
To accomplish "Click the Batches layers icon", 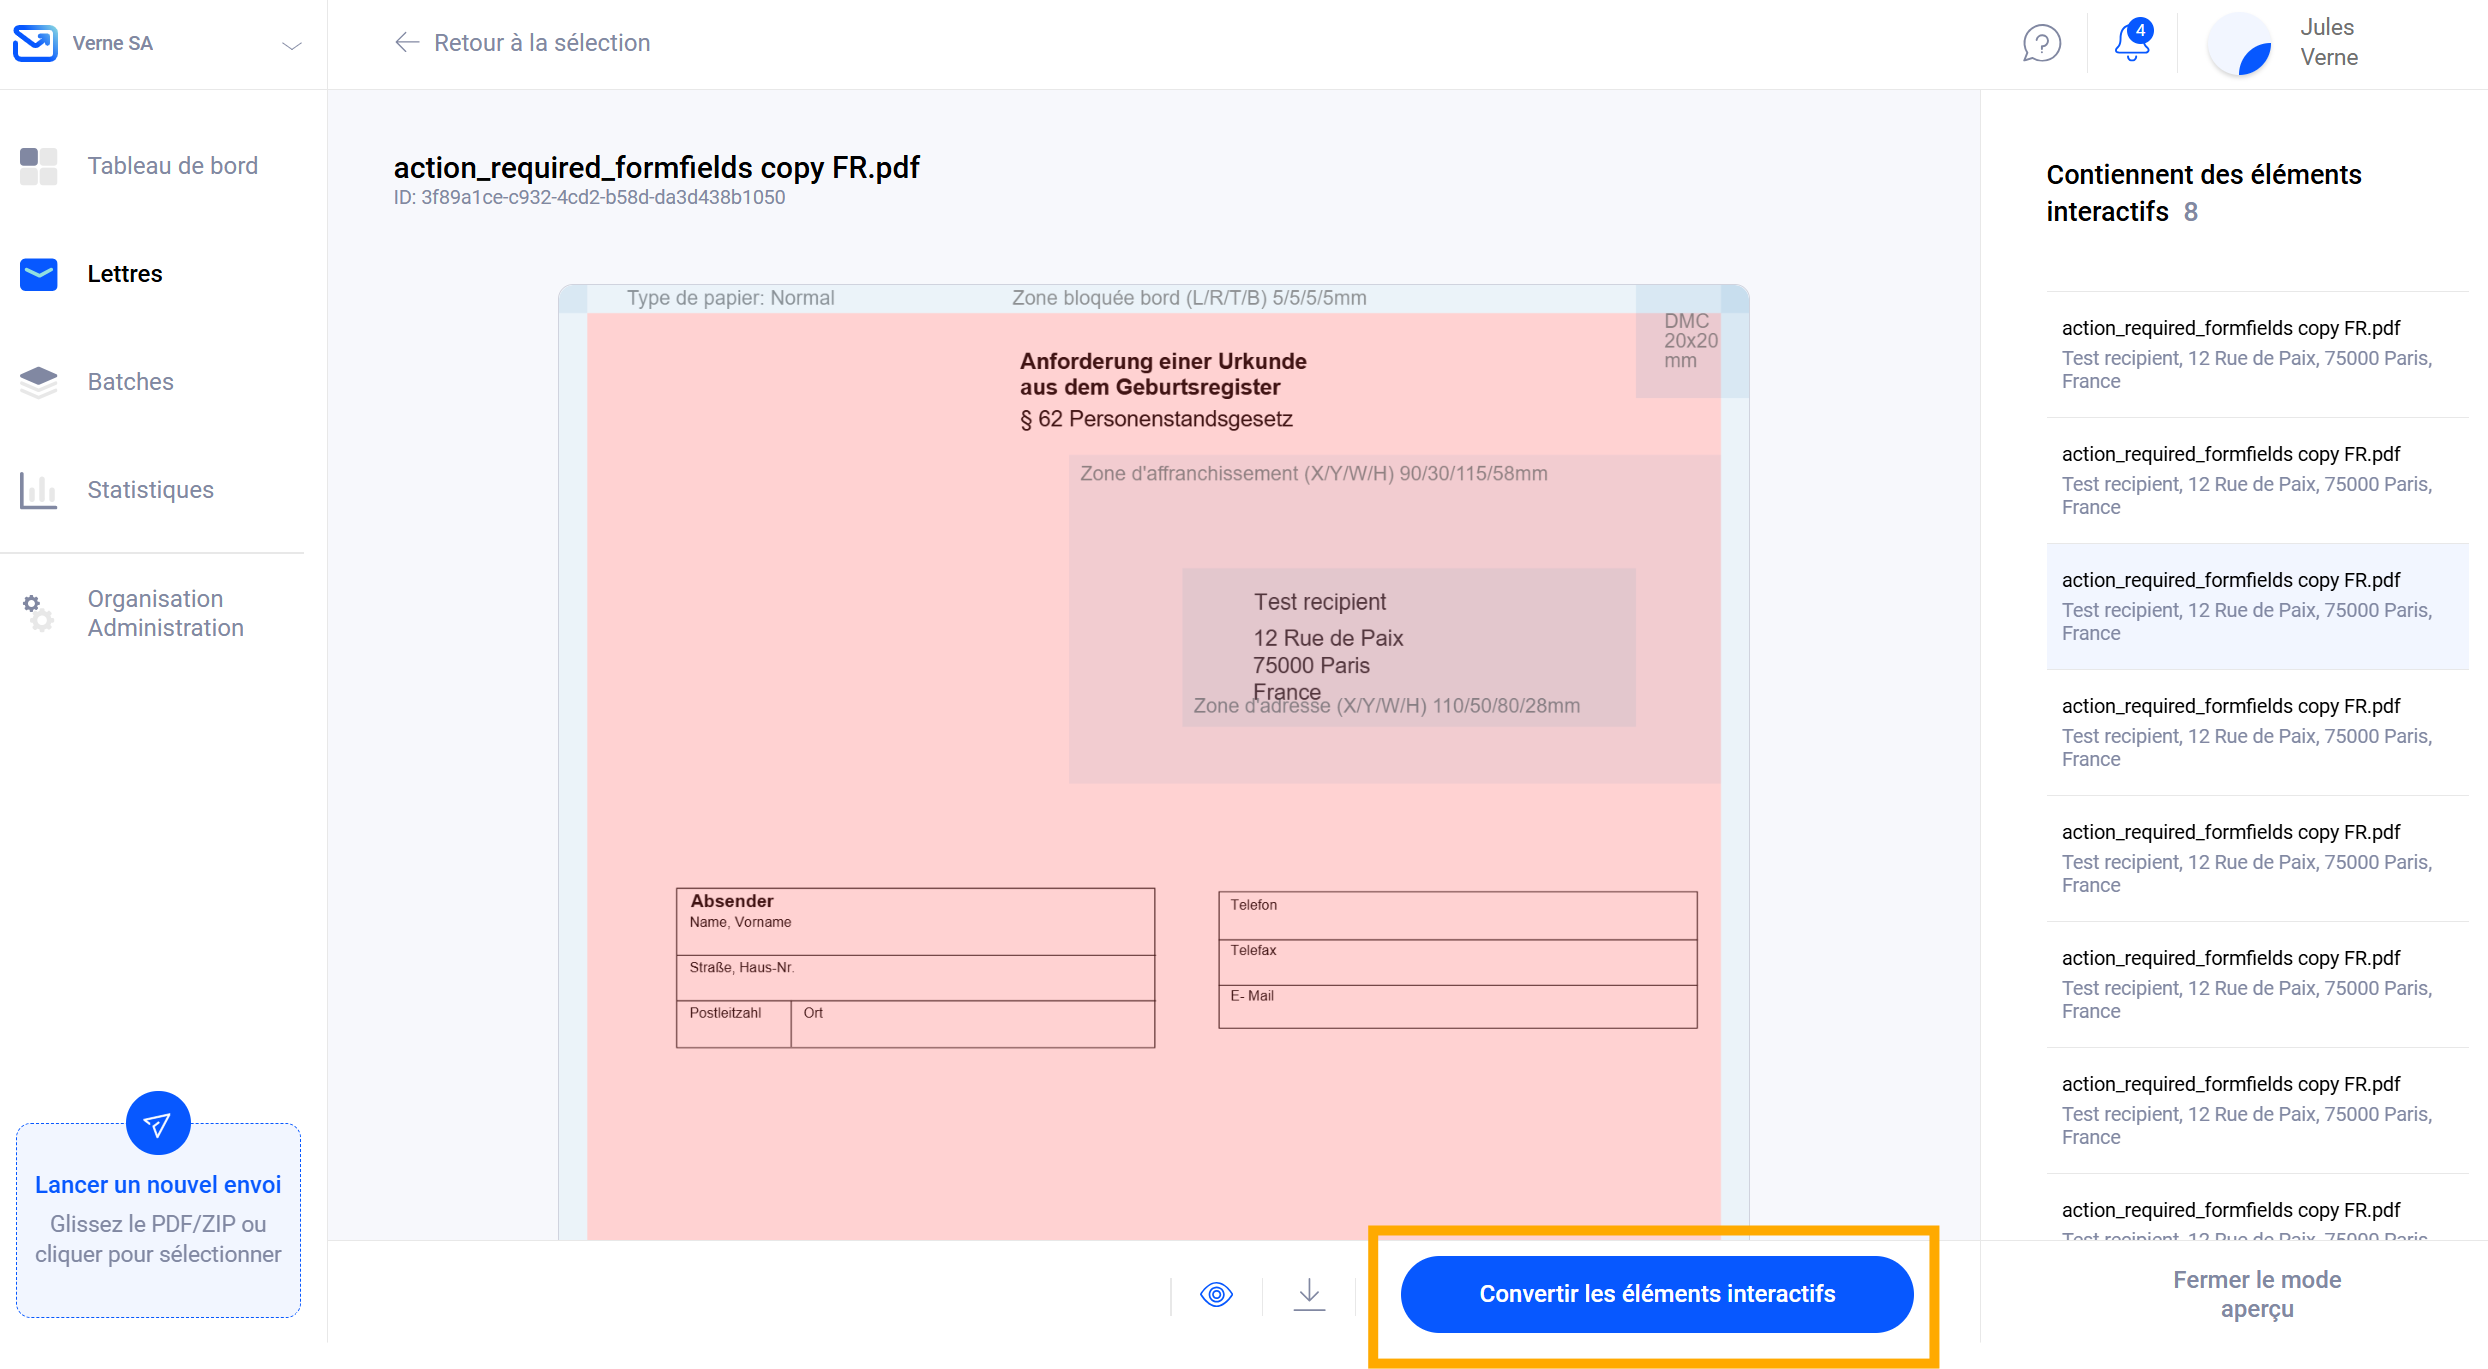I will [39, 382].
